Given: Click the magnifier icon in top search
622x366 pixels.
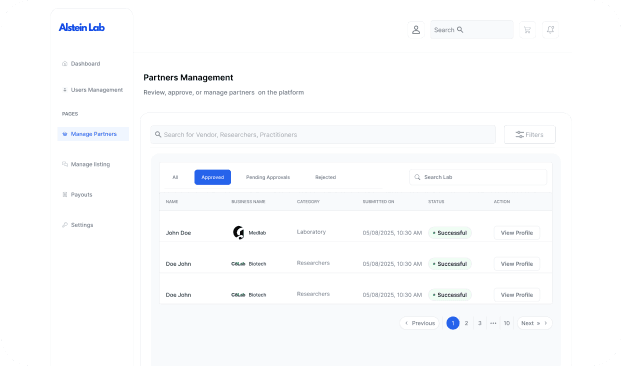Looking at the screenshot, I should click(460, 30).
